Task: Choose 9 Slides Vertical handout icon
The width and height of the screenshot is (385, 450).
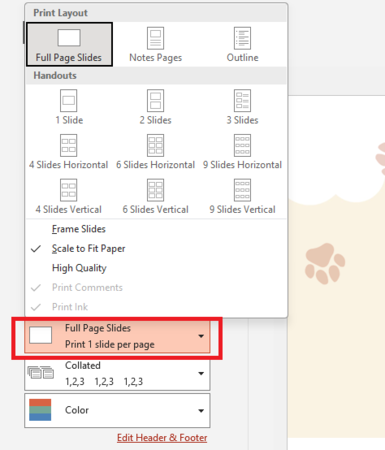Action: [x=242, y=190]
